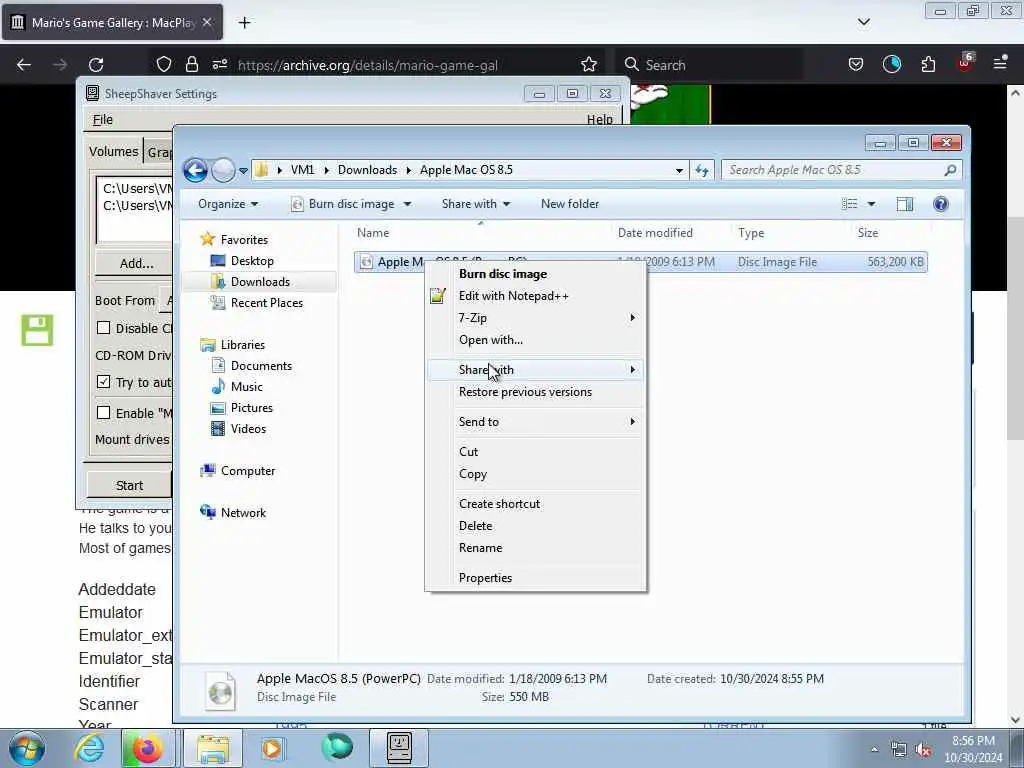
Task: Click Explorer Back navigation arrow
Action: [195, 170]
